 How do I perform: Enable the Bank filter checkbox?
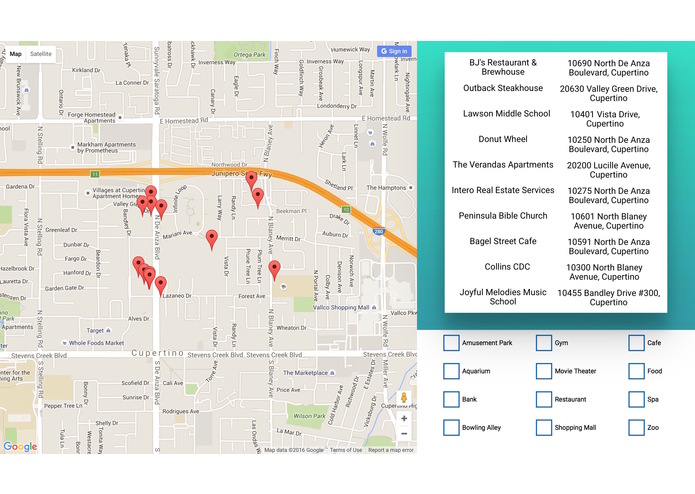tap(451, 399)
